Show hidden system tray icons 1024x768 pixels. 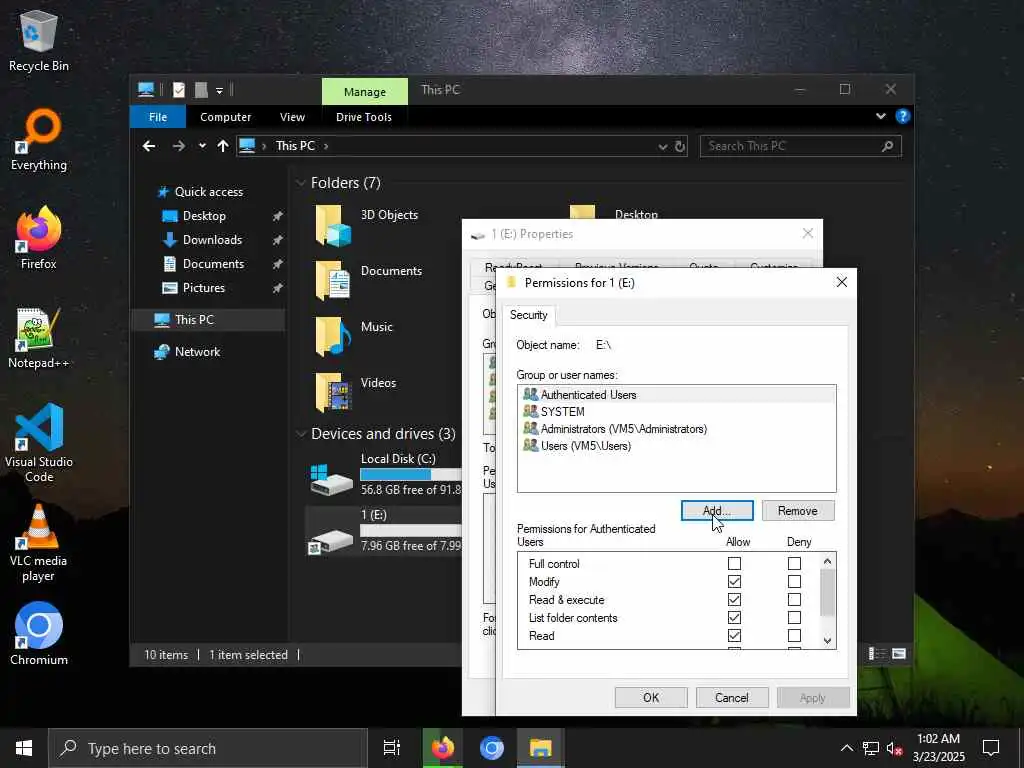[x=846, y=748]
